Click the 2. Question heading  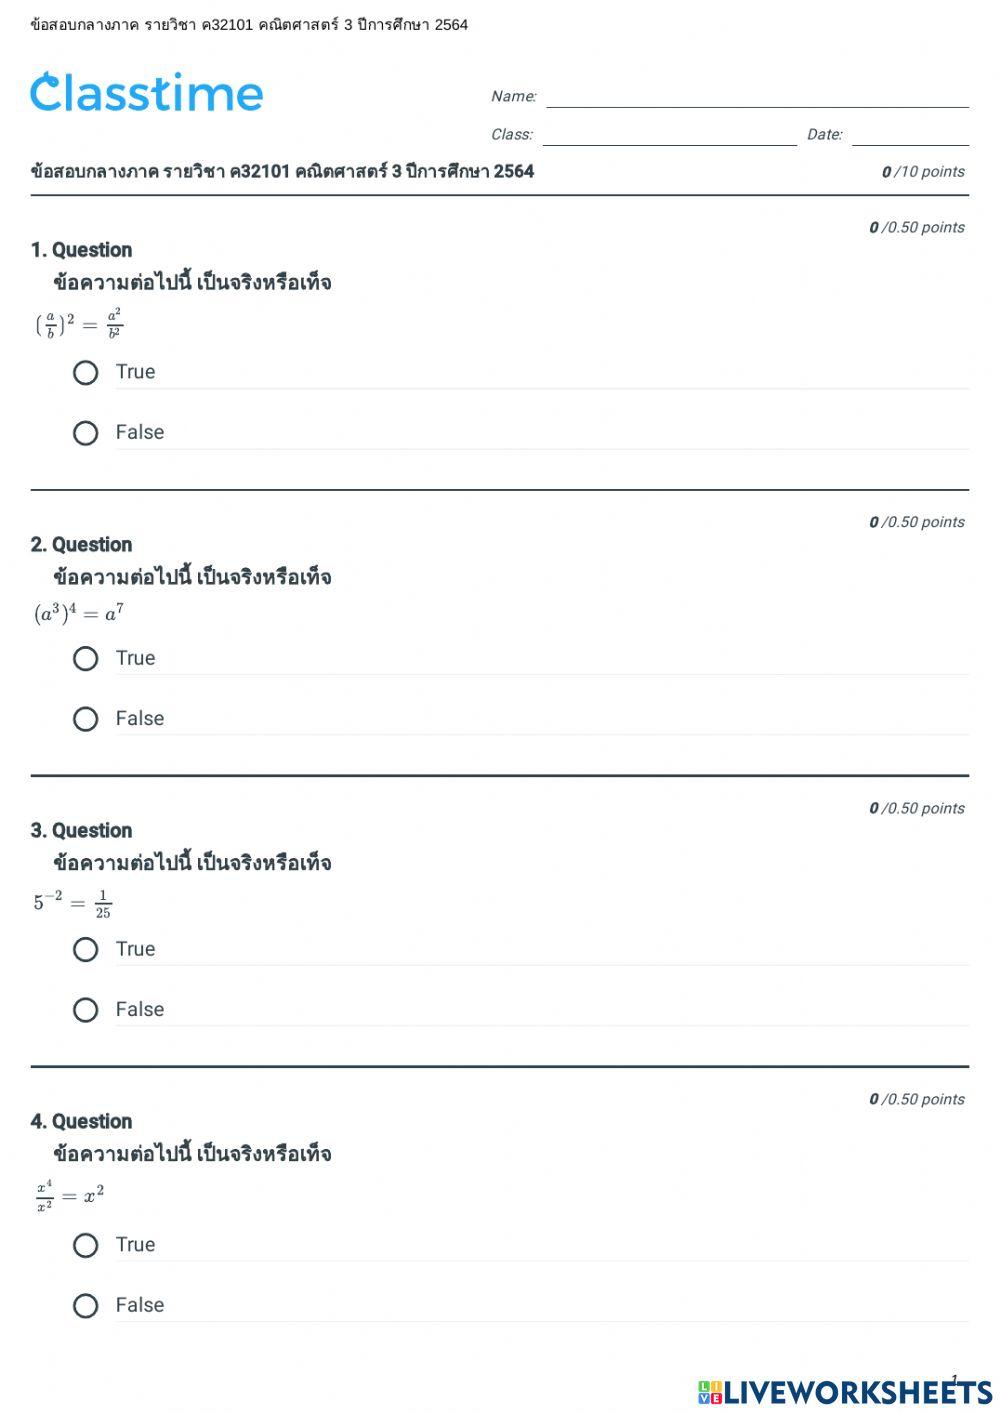tap(81, 545)
